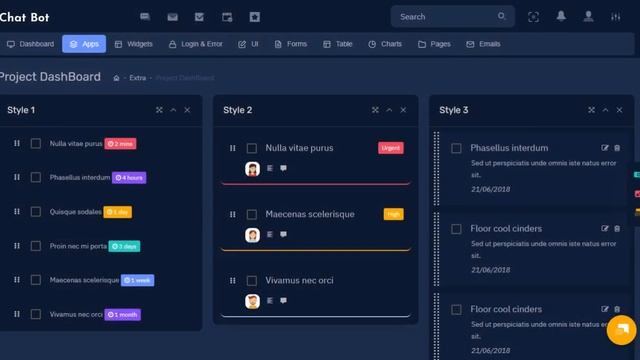This screenshot has height=360, width=640.
Task: Click the Urgent badge on Nulla vitae purus
Action: pos(391,148)
